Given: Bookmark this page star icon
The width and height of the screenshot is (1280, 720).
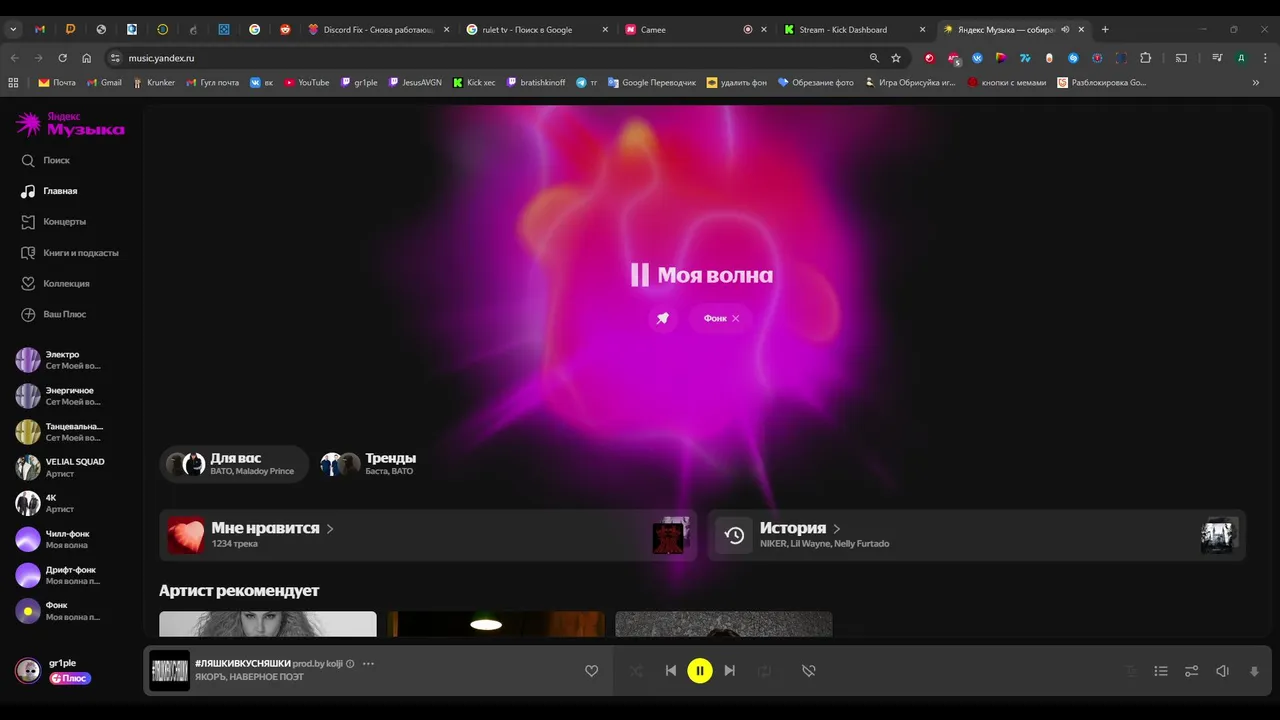Looking at the screenshot, I should click(896, 58).
